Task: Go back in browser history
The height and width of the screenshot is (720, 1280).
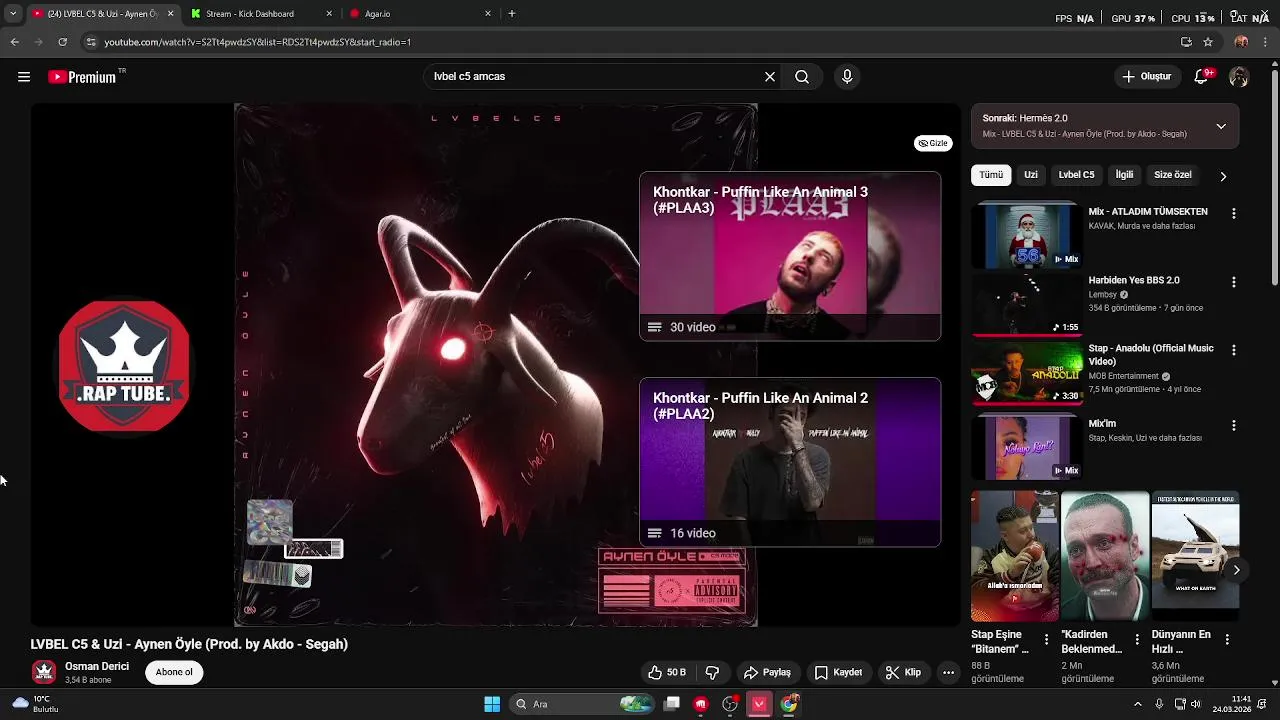Action: point(14,42)
